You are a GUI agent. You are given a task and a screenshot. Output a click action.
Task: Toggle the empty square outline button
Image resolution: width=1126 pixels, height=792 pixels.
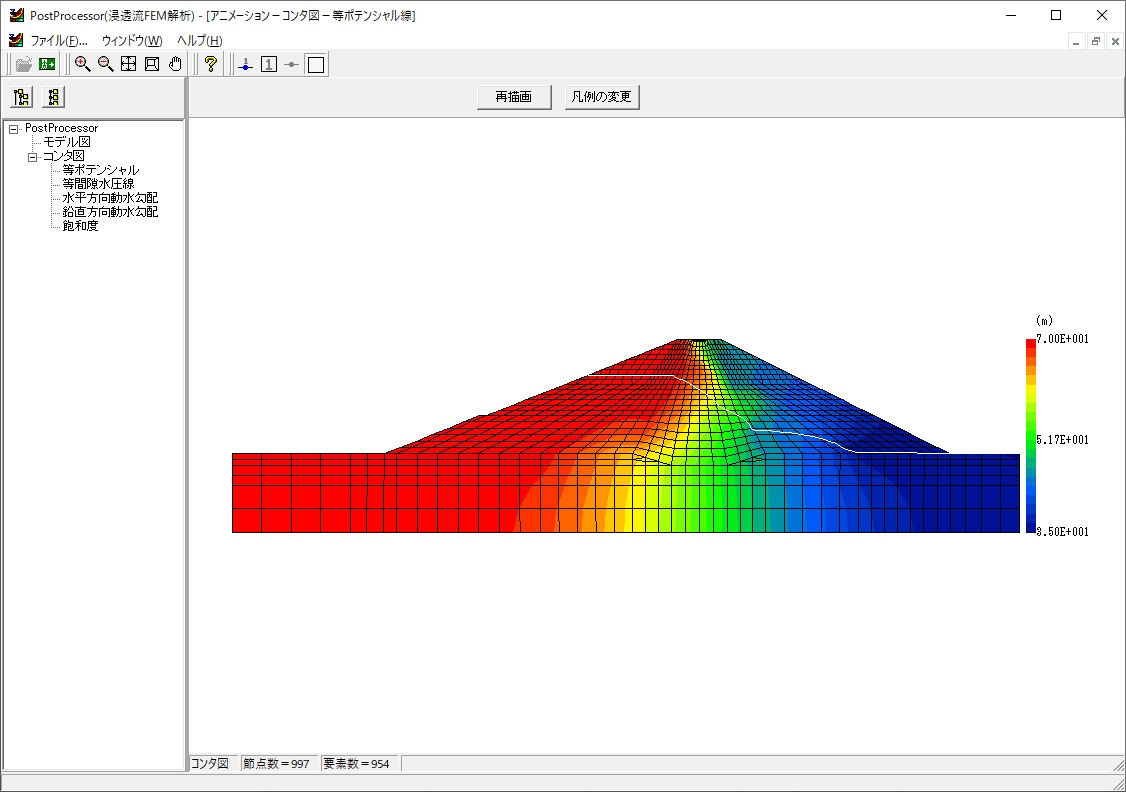tap(316, 65)
